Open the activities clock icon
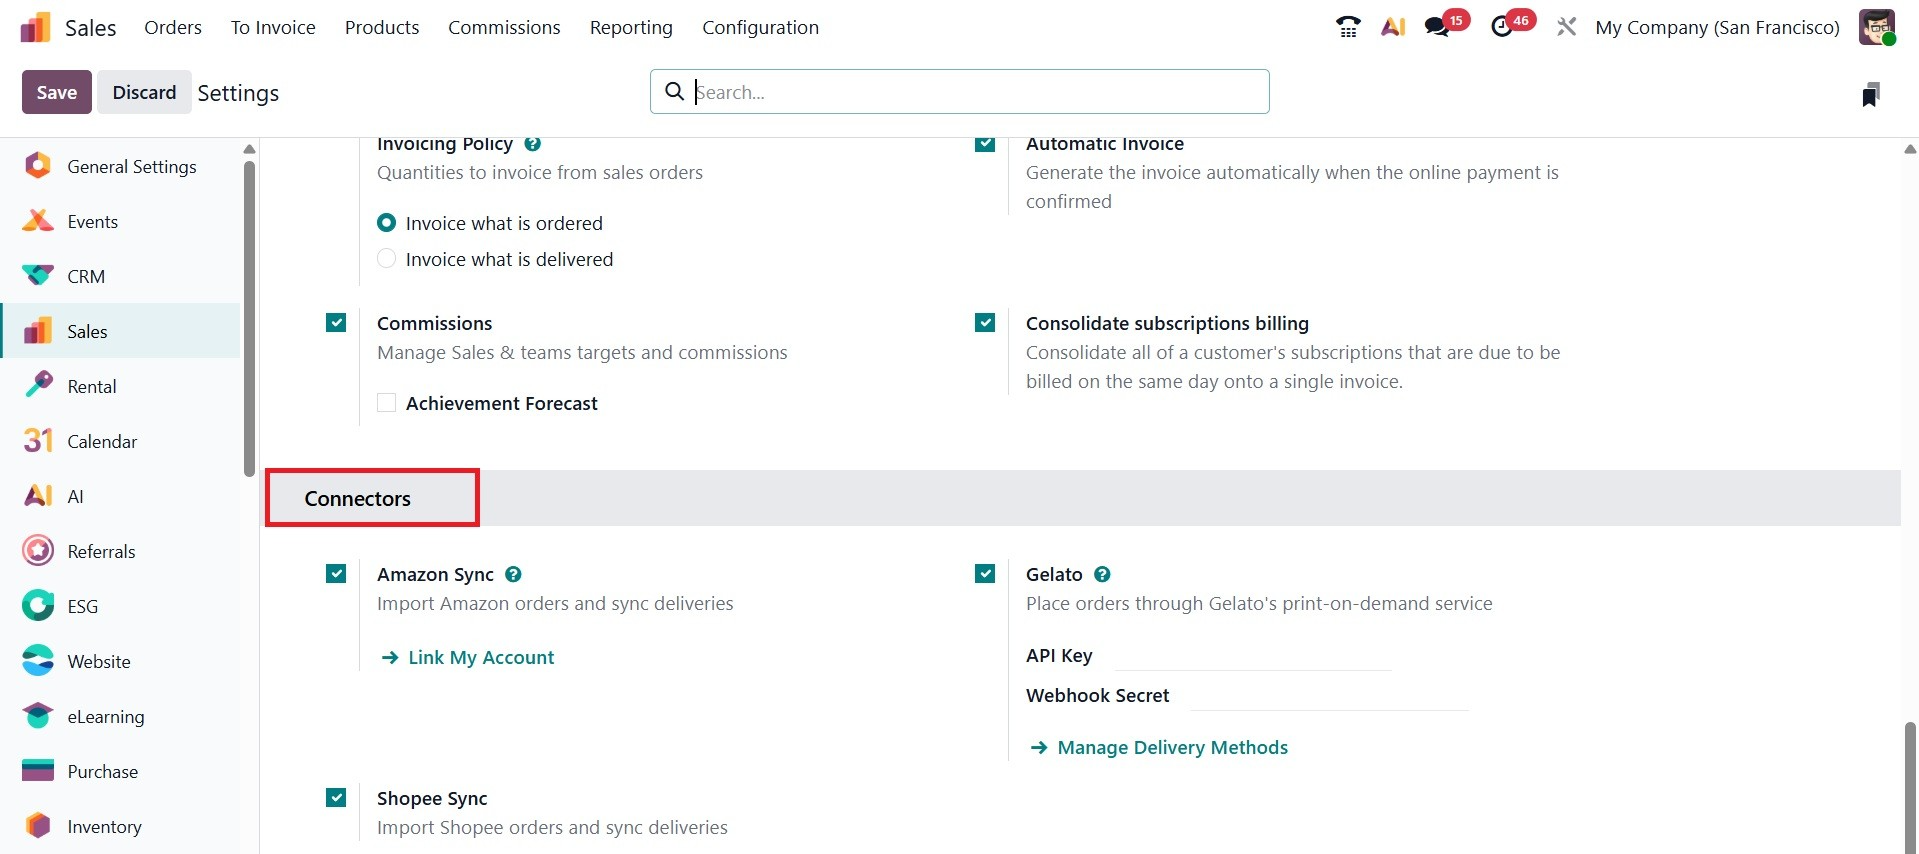Viewport: 1919px width, 854px height. coord(1502,27)
